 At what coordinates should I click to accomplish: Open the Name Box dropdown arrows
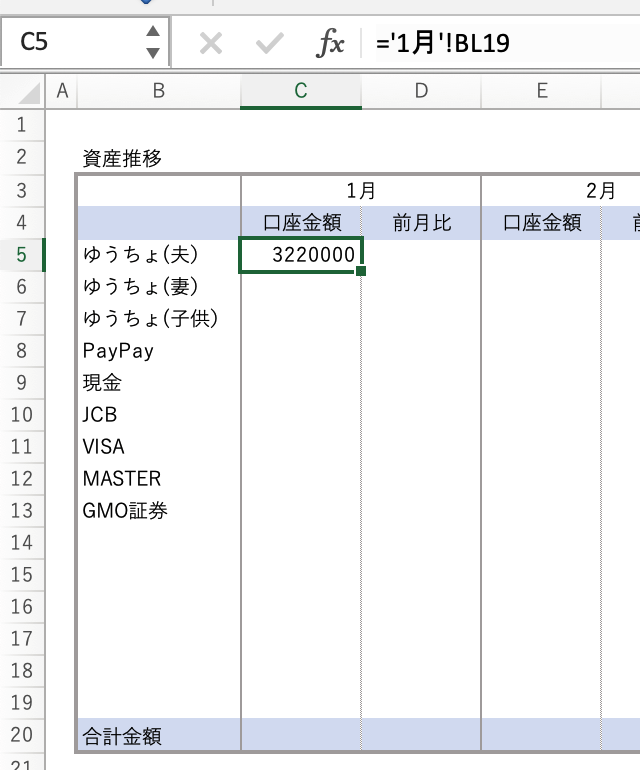[152, 43]
